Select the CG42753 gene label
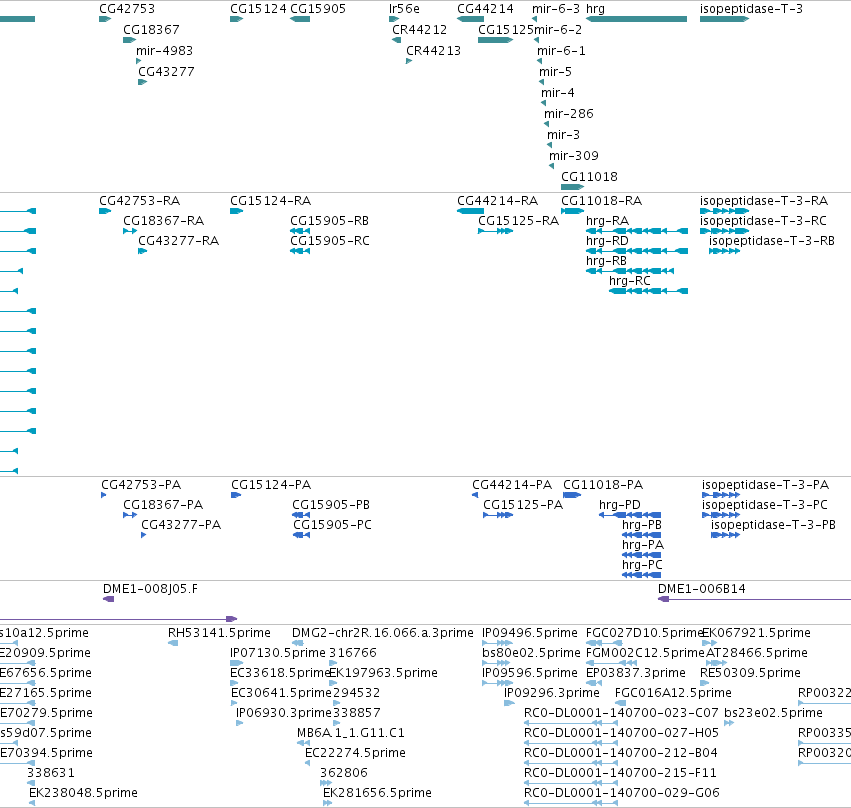 point(127,9)
